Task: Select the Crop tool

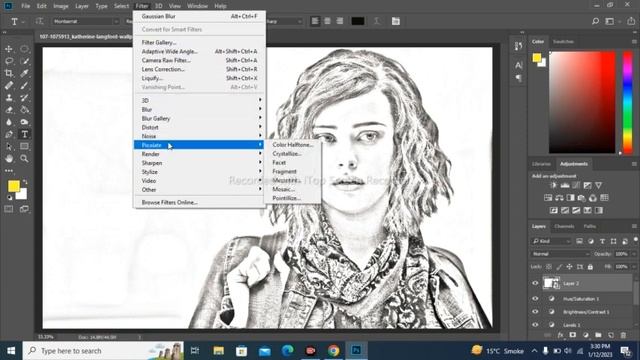Action: coord(9,73)
